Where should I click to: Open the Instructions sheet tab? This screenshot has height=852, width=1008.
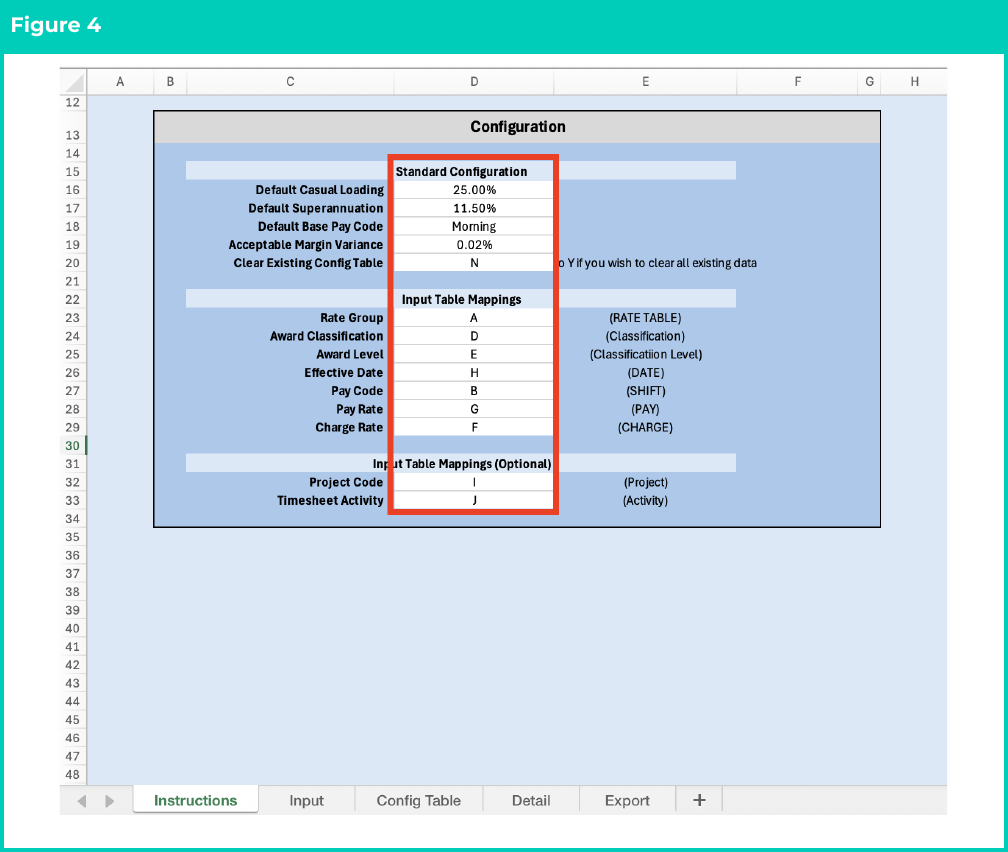(x=195, y=800)
